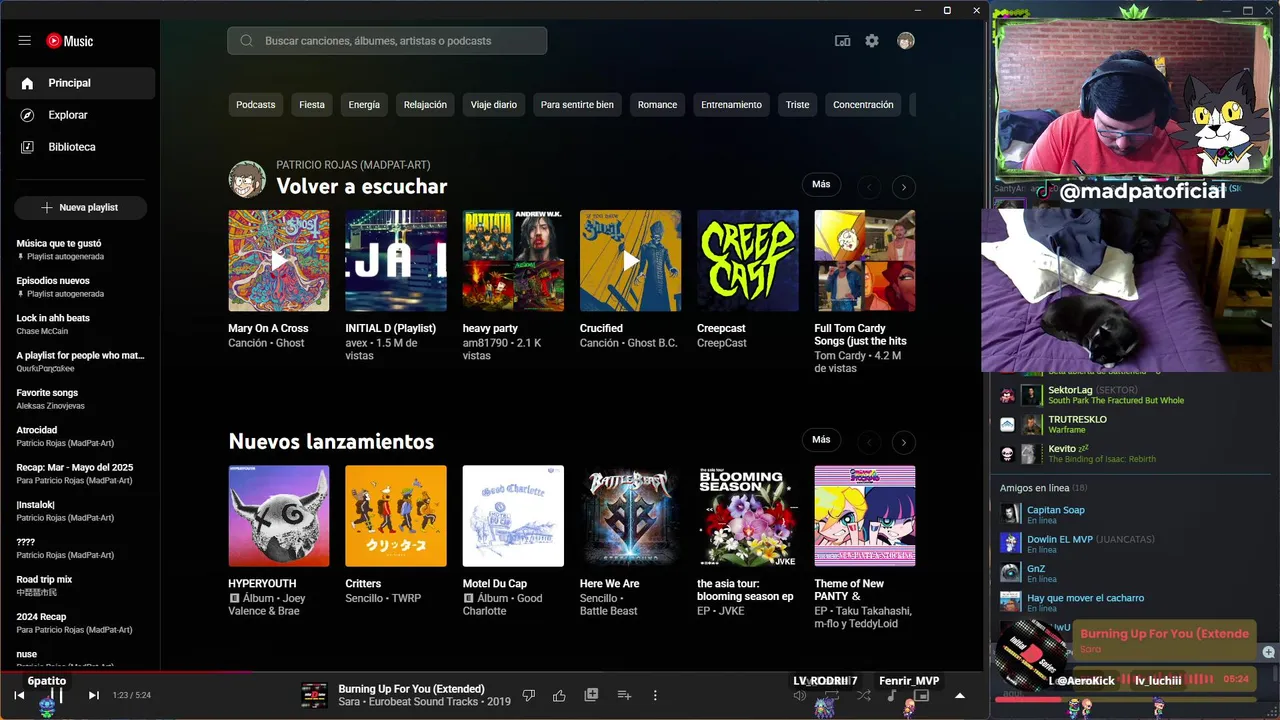Image resolution: width=1280 pixels, height=720 pixels.
Task: Click the YouTube Music logo
Action: click(69, 41)
